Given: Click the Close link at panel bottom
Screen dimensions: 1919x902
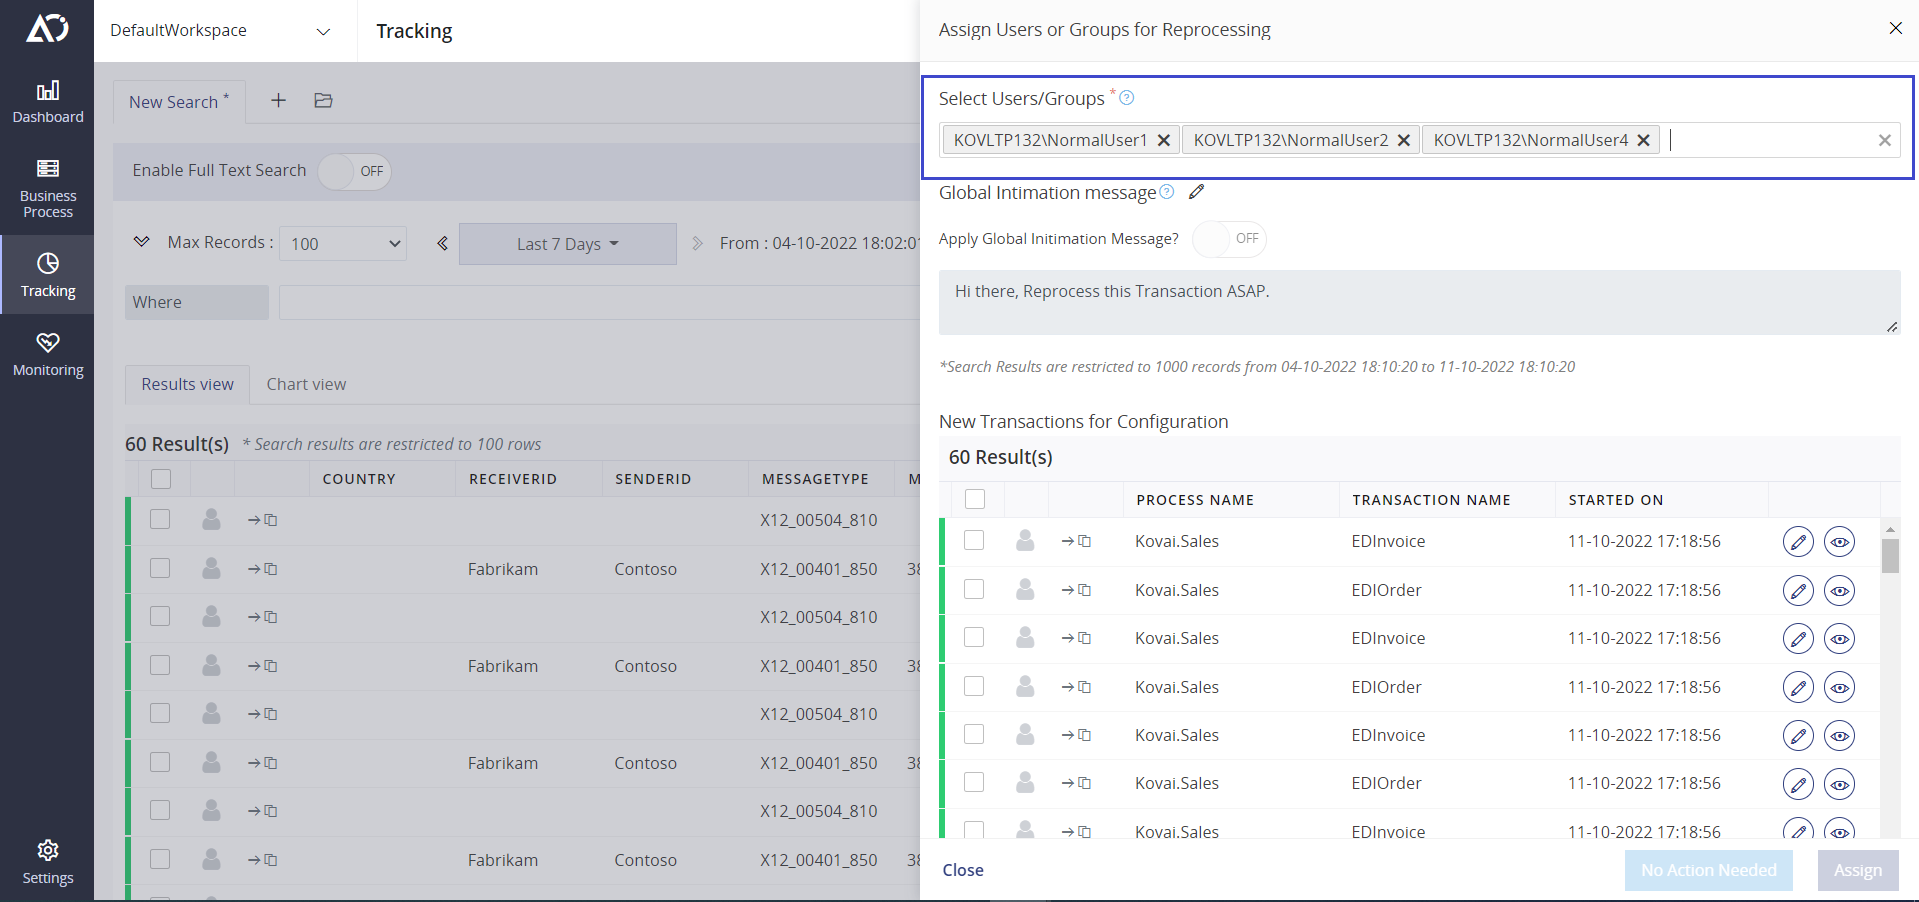Looking at the screenshot, I should 963,870.
